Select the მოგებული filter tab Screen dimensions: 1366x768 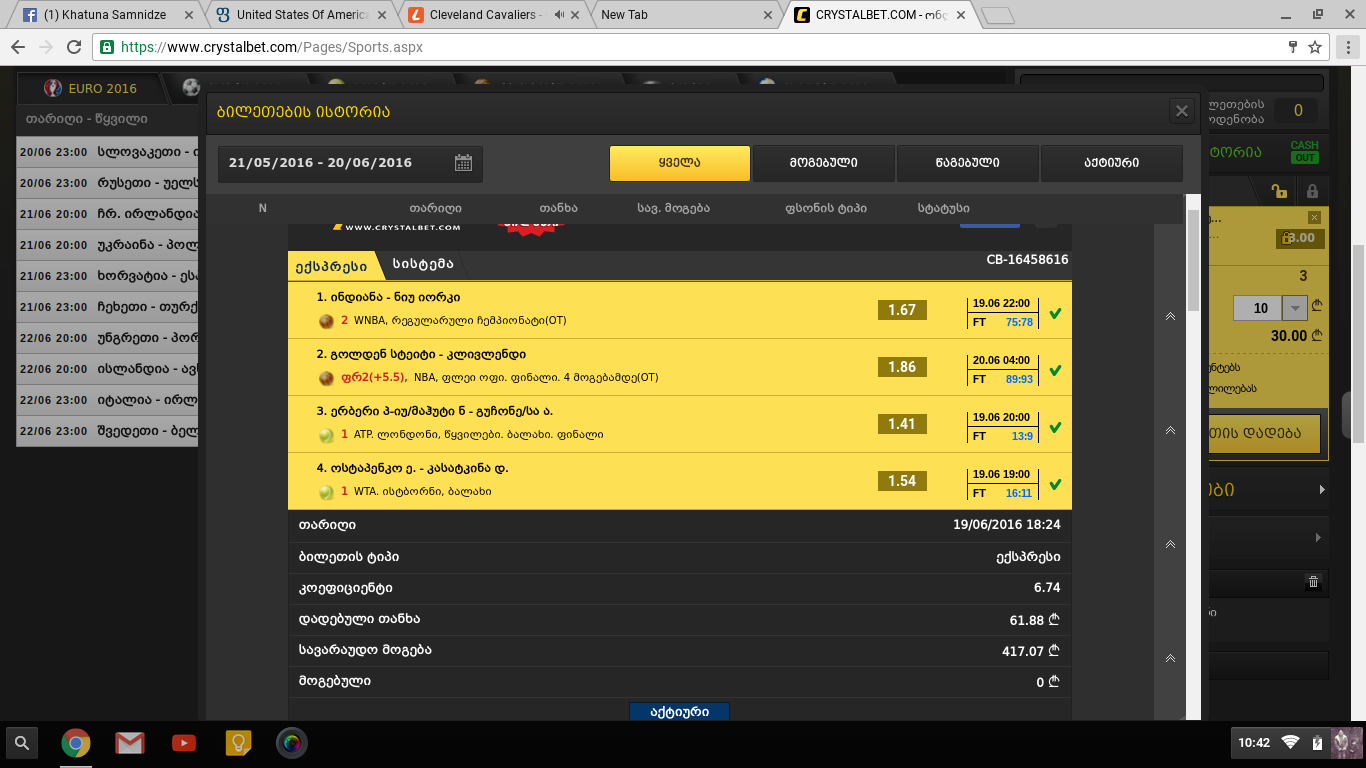tap(823, 163)
